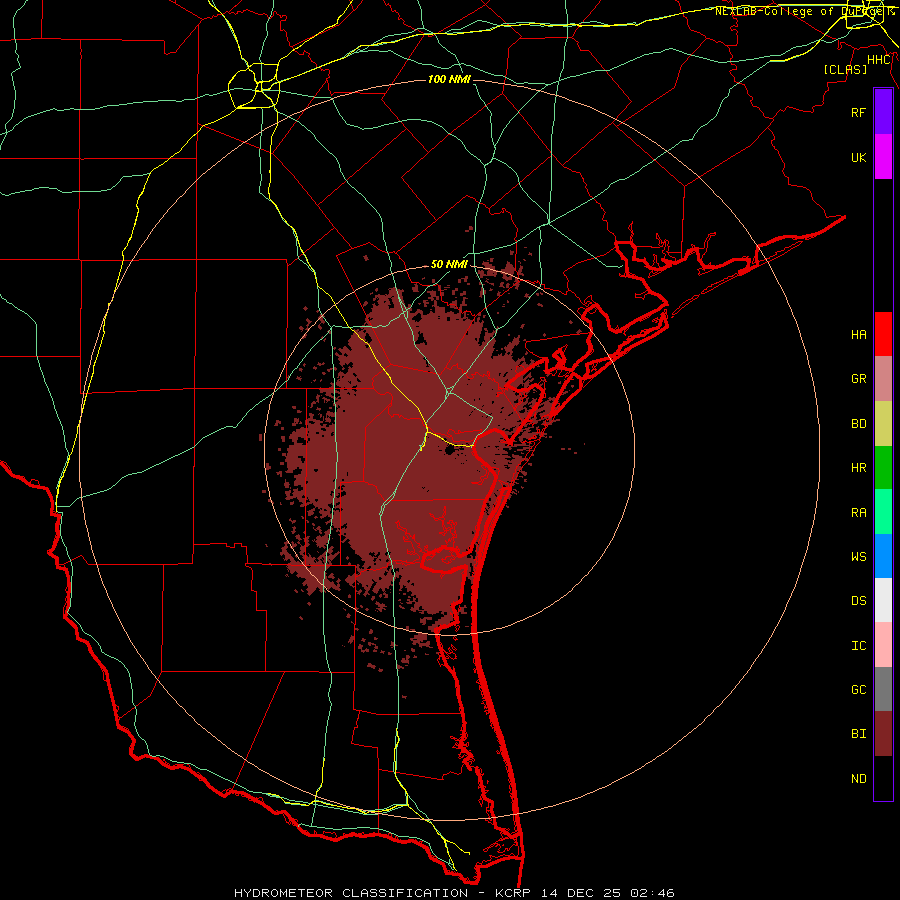Click the BI dark red legend swatch
This screenshot has width=900, height=900.
click(x=883, y=734)
